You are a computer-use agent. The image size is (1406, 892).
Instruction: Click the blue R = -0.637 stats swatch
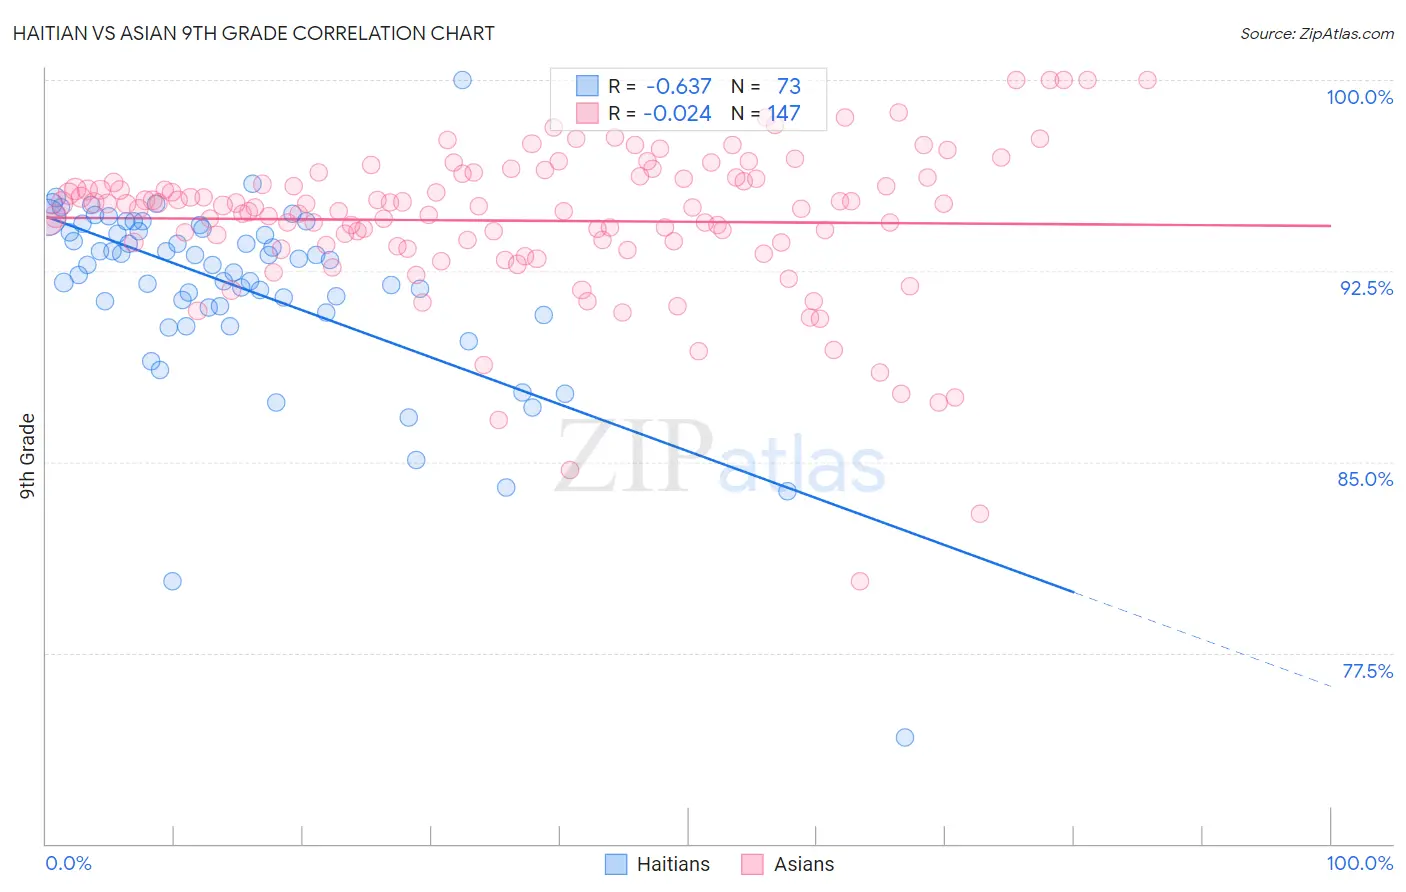pos(587,86)
